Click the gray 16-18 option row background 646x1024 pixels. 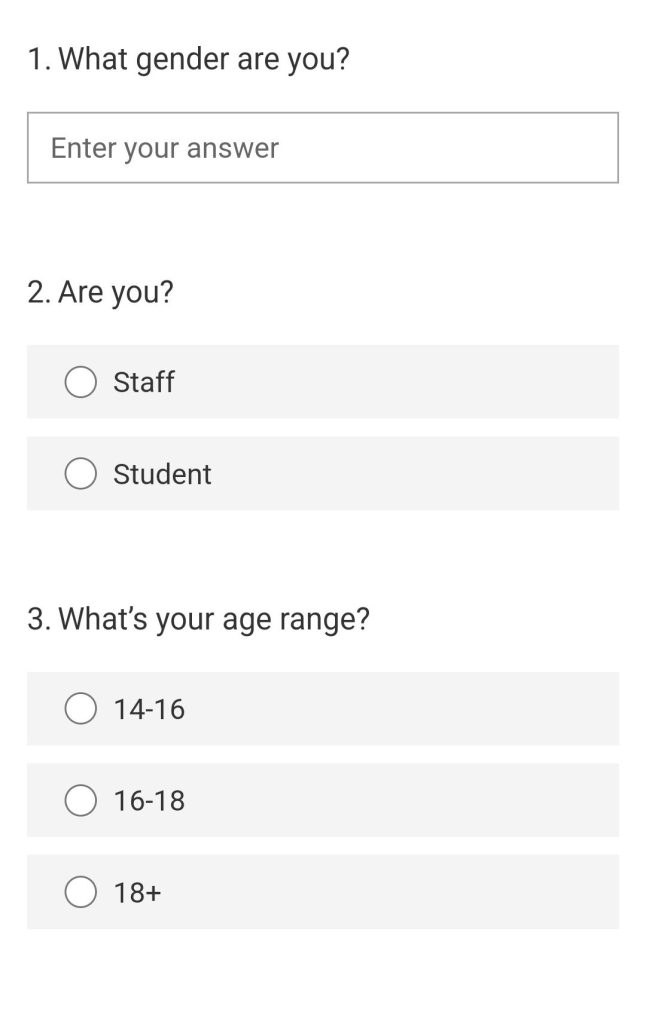323,801
